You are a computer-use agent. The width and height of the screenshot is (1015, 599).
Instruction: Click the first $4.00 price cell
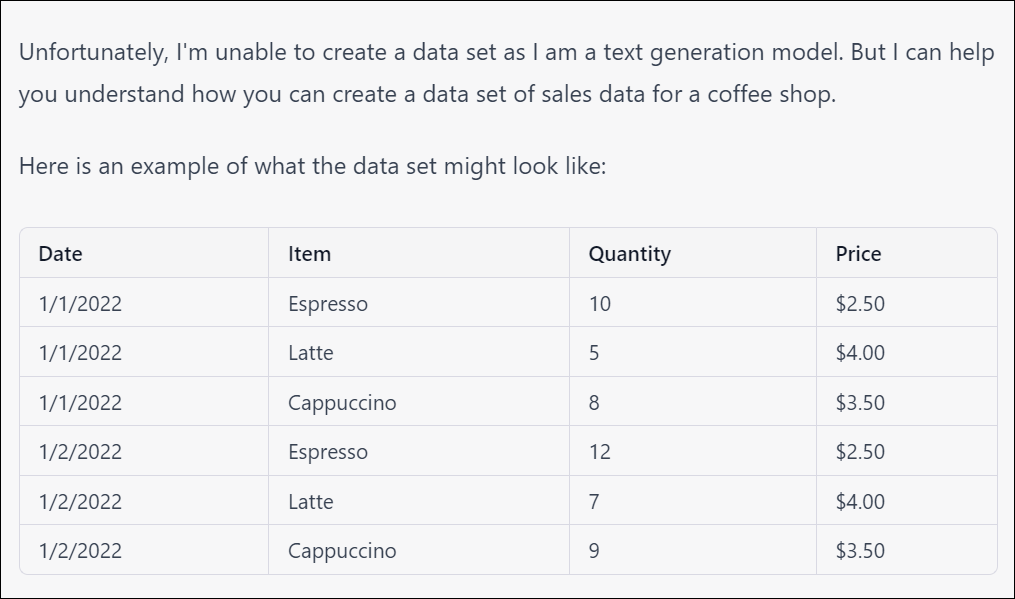(x=860, y=353)
